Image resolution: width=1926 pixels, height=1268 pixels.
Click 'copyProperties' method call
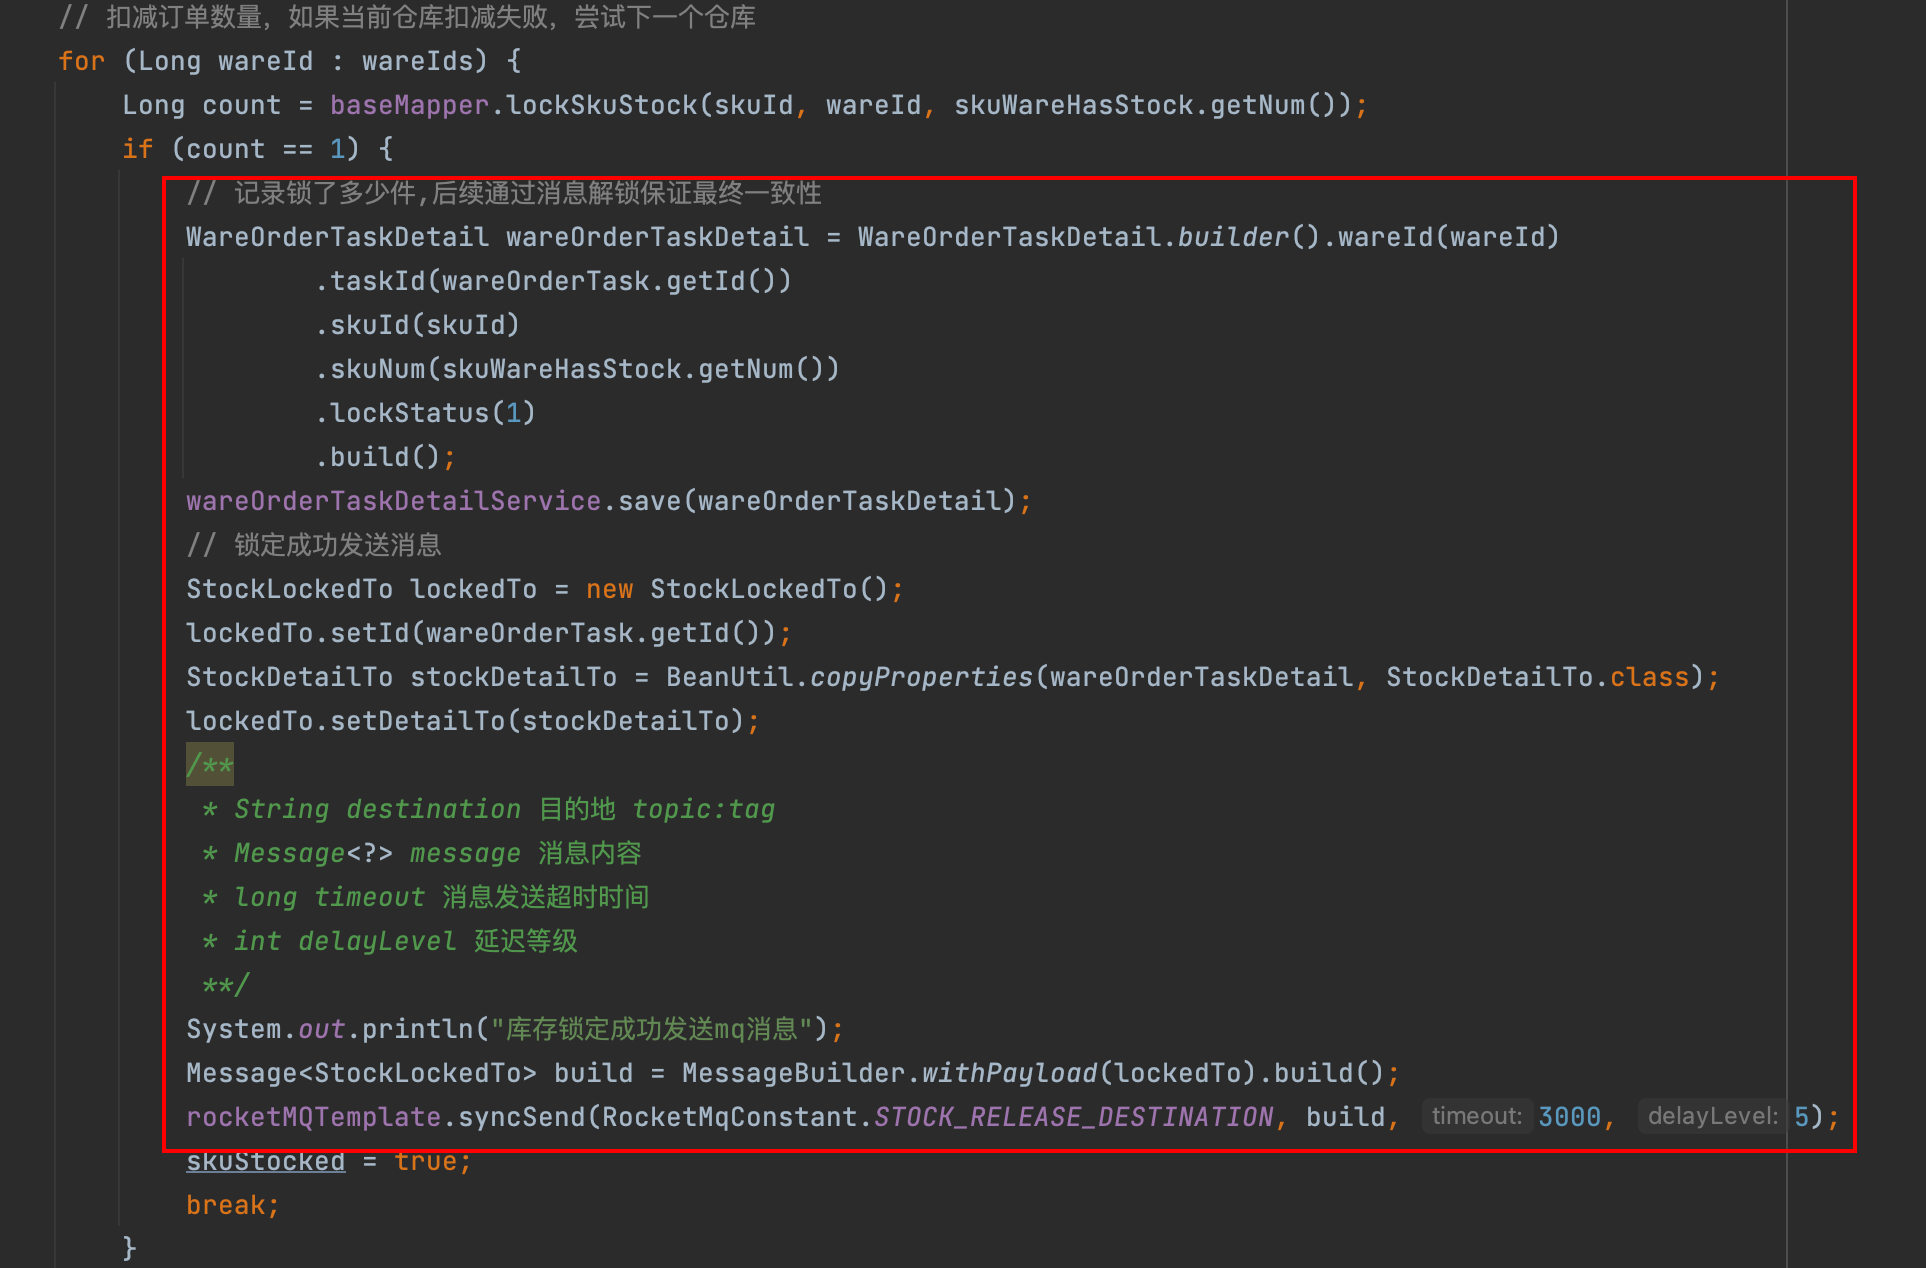[921, 677]
